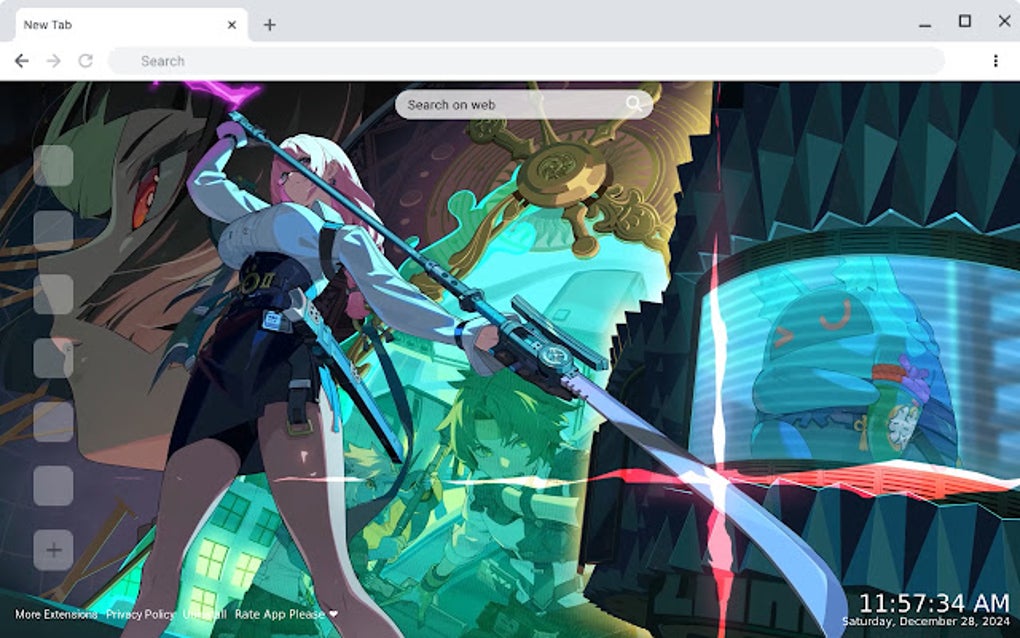Click the back navigation arrow
This screenshot has height=638, width=1020.
point(22,60)
